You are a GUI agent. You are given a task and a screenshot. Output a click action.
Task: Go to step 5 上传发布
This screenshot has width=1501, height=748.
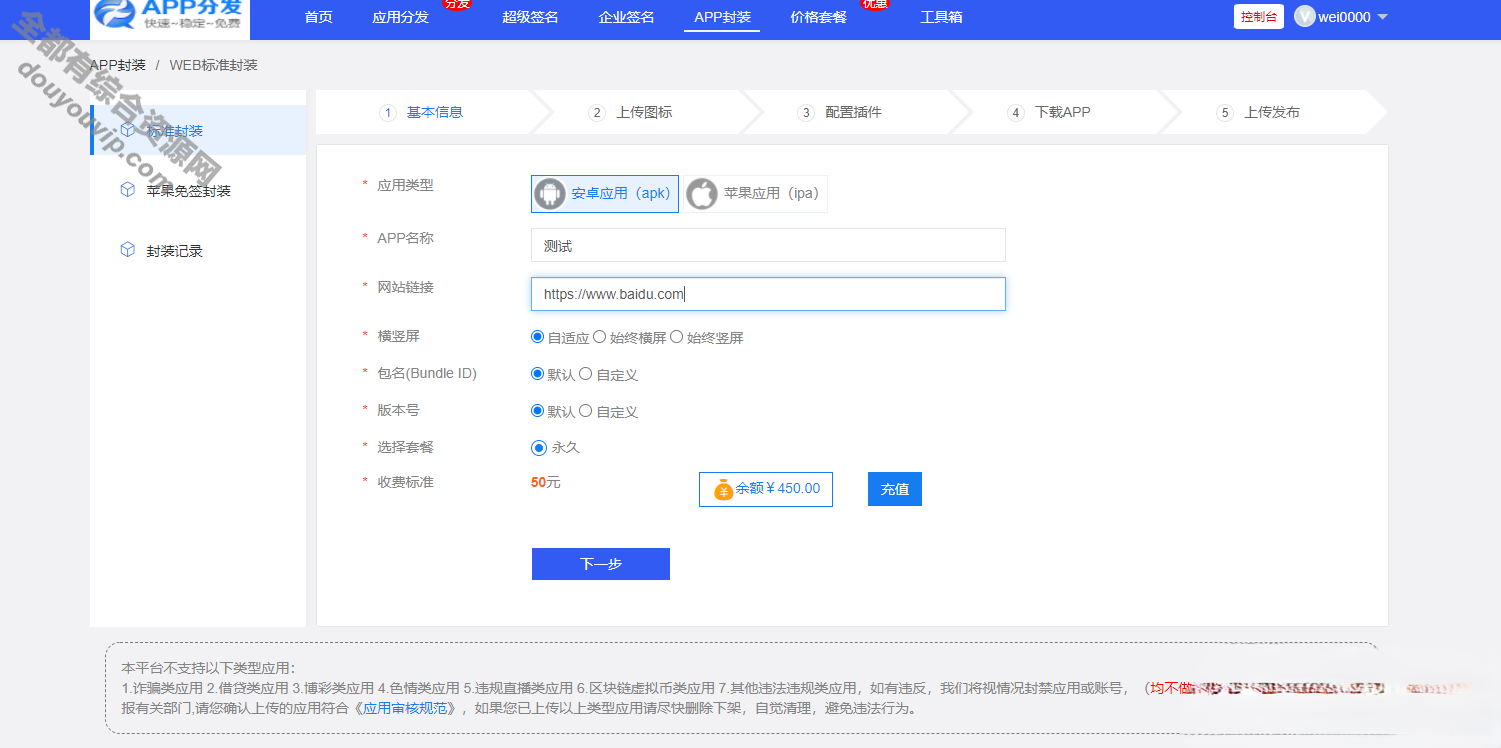pos(1258,112)
